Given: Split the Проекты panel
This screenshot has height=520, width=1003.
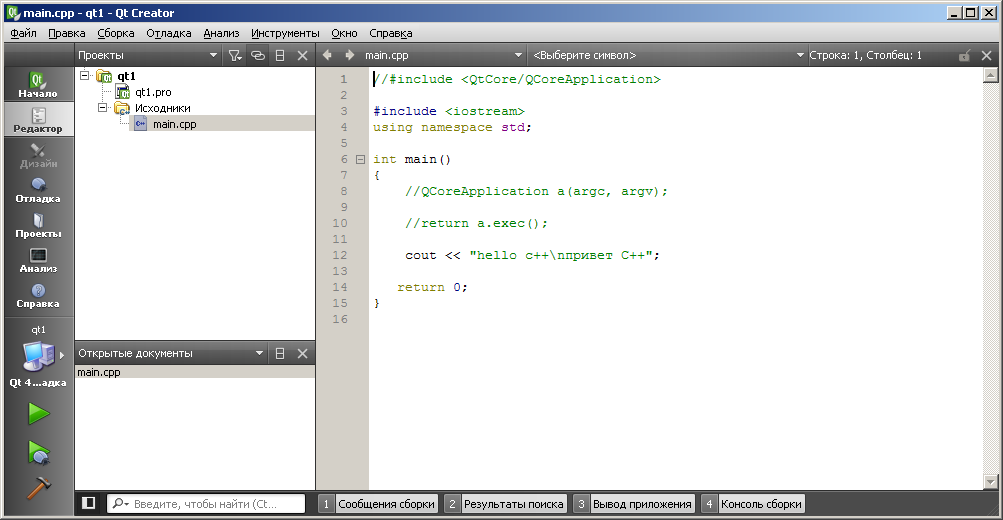Looking at the screenshot, I should tap(280, 56).
